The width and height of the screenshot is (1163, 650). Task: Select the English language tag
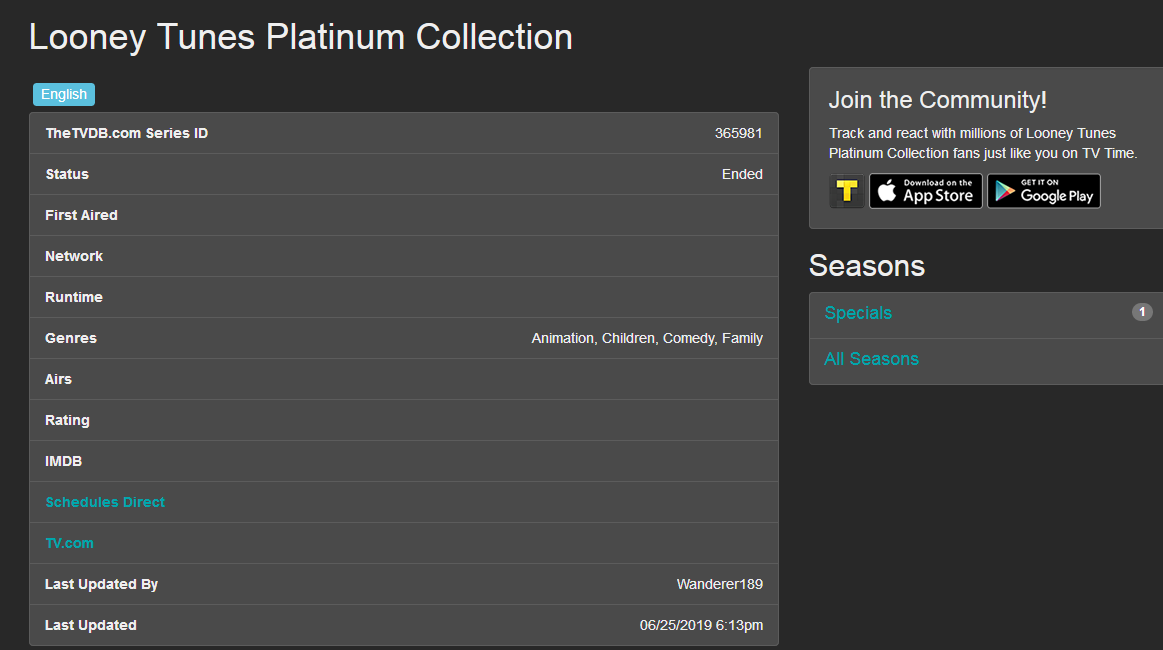(64, 95)
